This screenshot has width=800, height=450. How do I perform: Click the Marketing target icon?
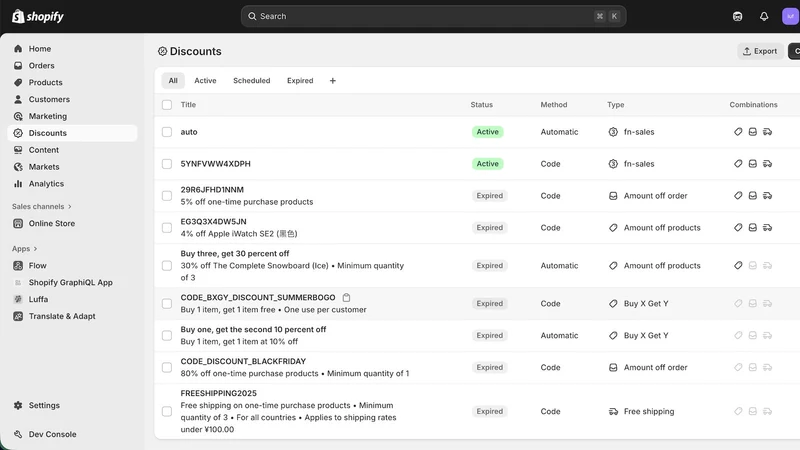click(18, 116)
